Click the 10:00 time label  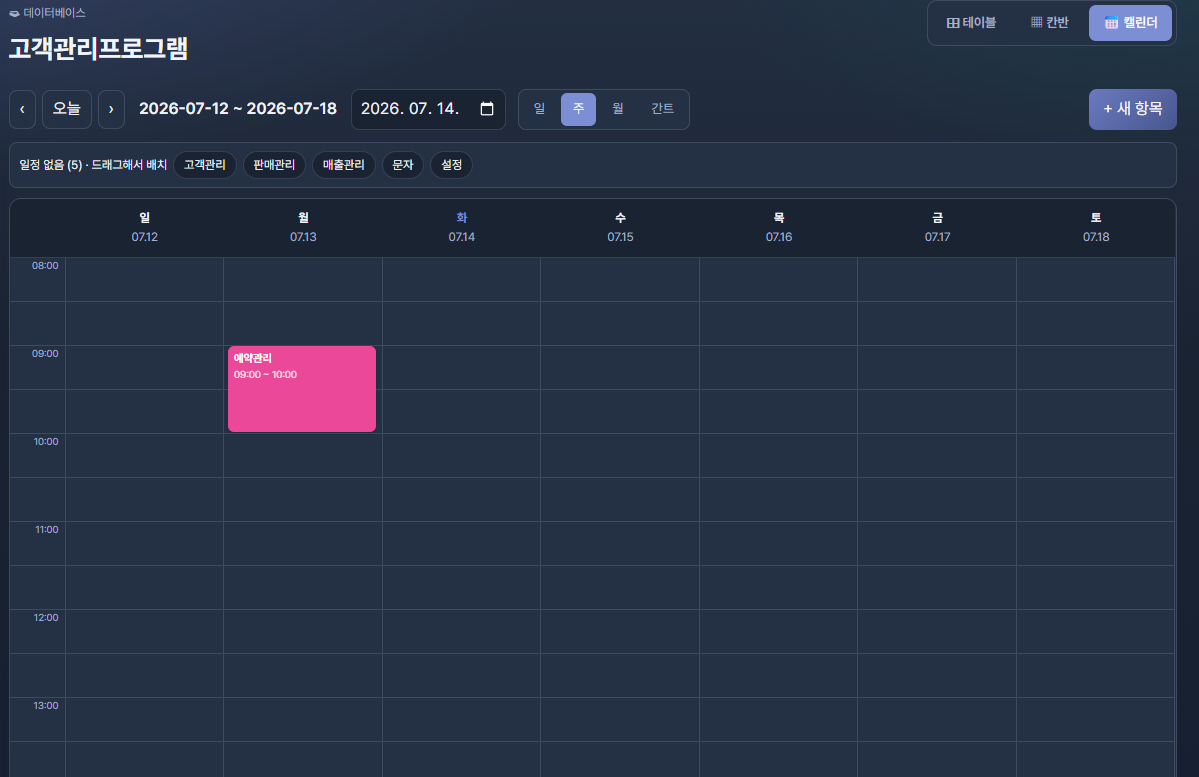point(46,442)
